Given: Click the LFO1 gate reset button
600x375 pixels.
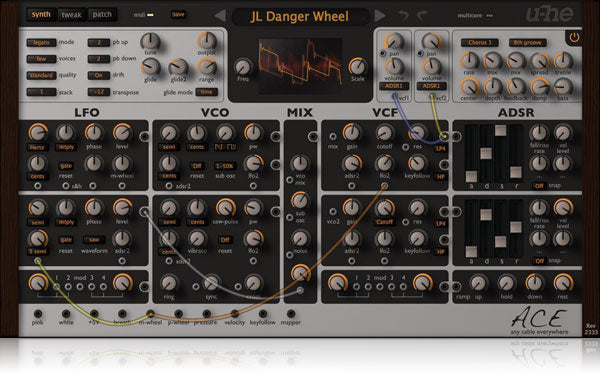Looking at the screenshot, I should click(x=66, y=166).
